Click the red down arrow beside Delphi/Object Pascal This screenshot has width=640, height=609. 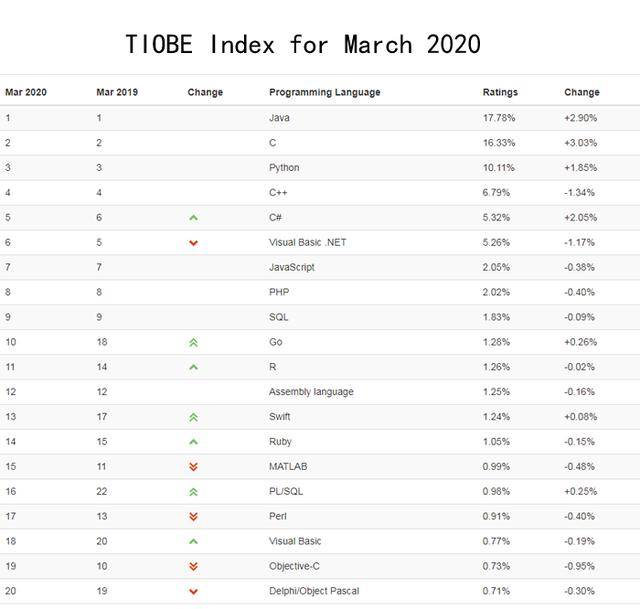coord(193,591)
